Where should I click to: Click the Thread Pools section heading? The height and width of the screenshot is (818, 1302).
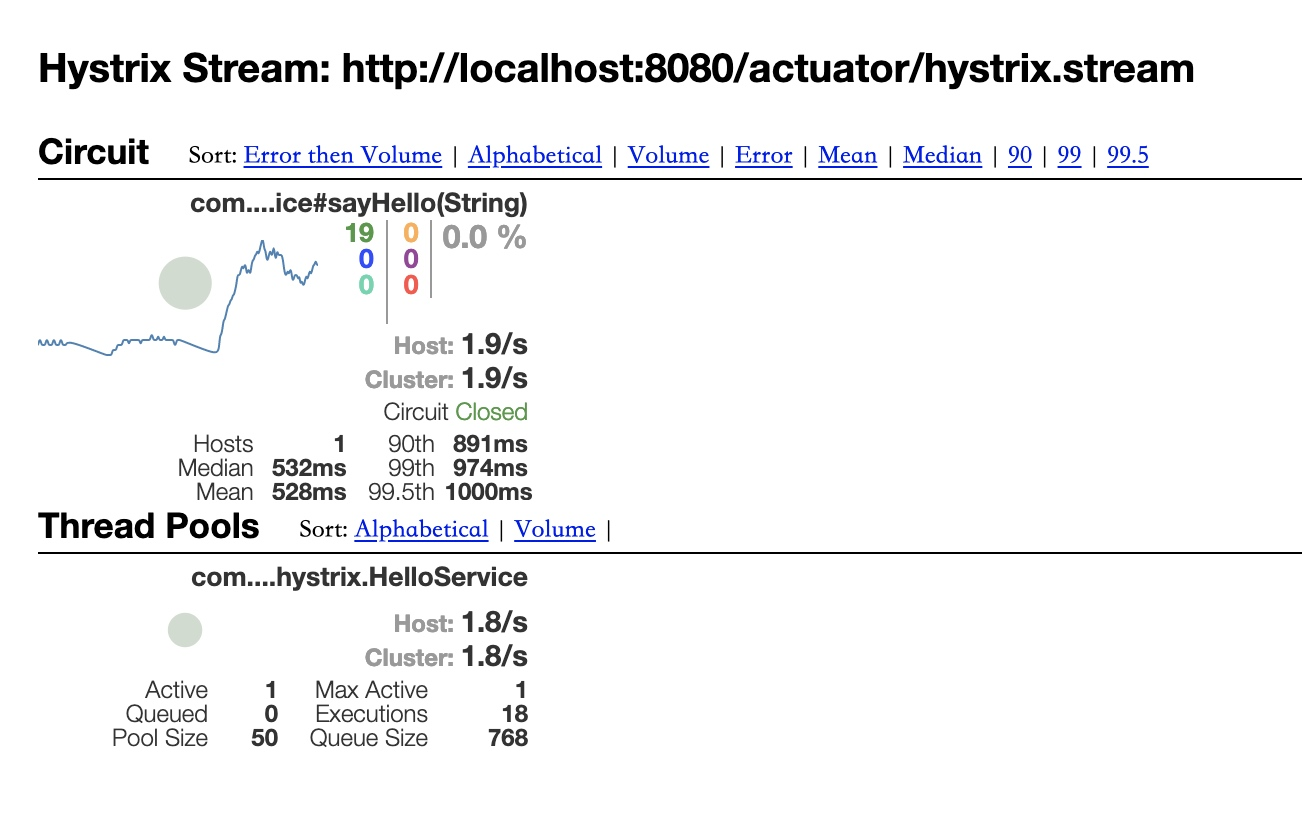[x=148, y=526]
